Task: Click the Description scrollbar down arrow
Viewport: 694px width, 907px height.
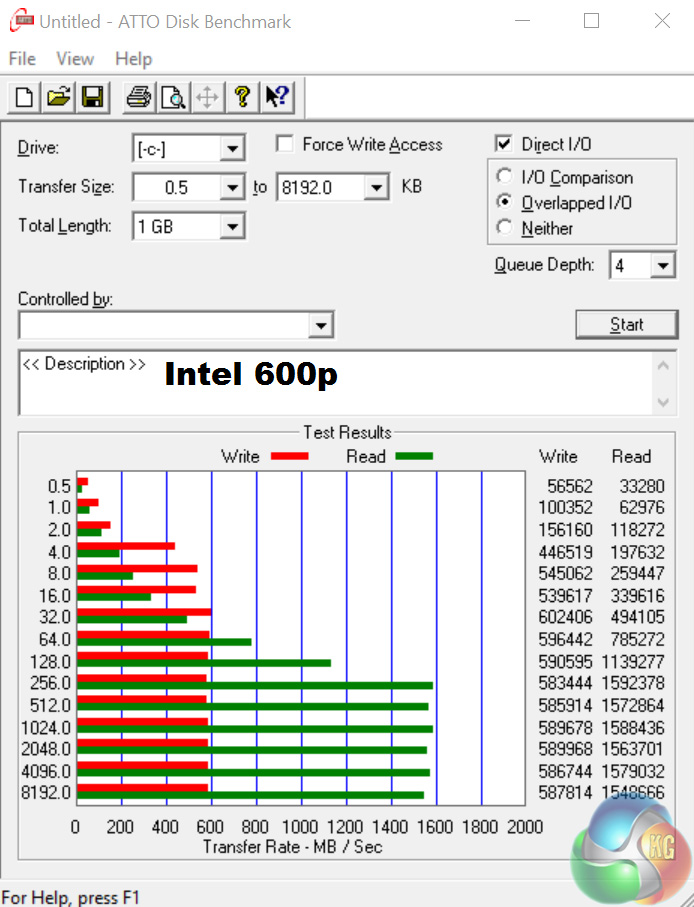Action: [663, 402]
